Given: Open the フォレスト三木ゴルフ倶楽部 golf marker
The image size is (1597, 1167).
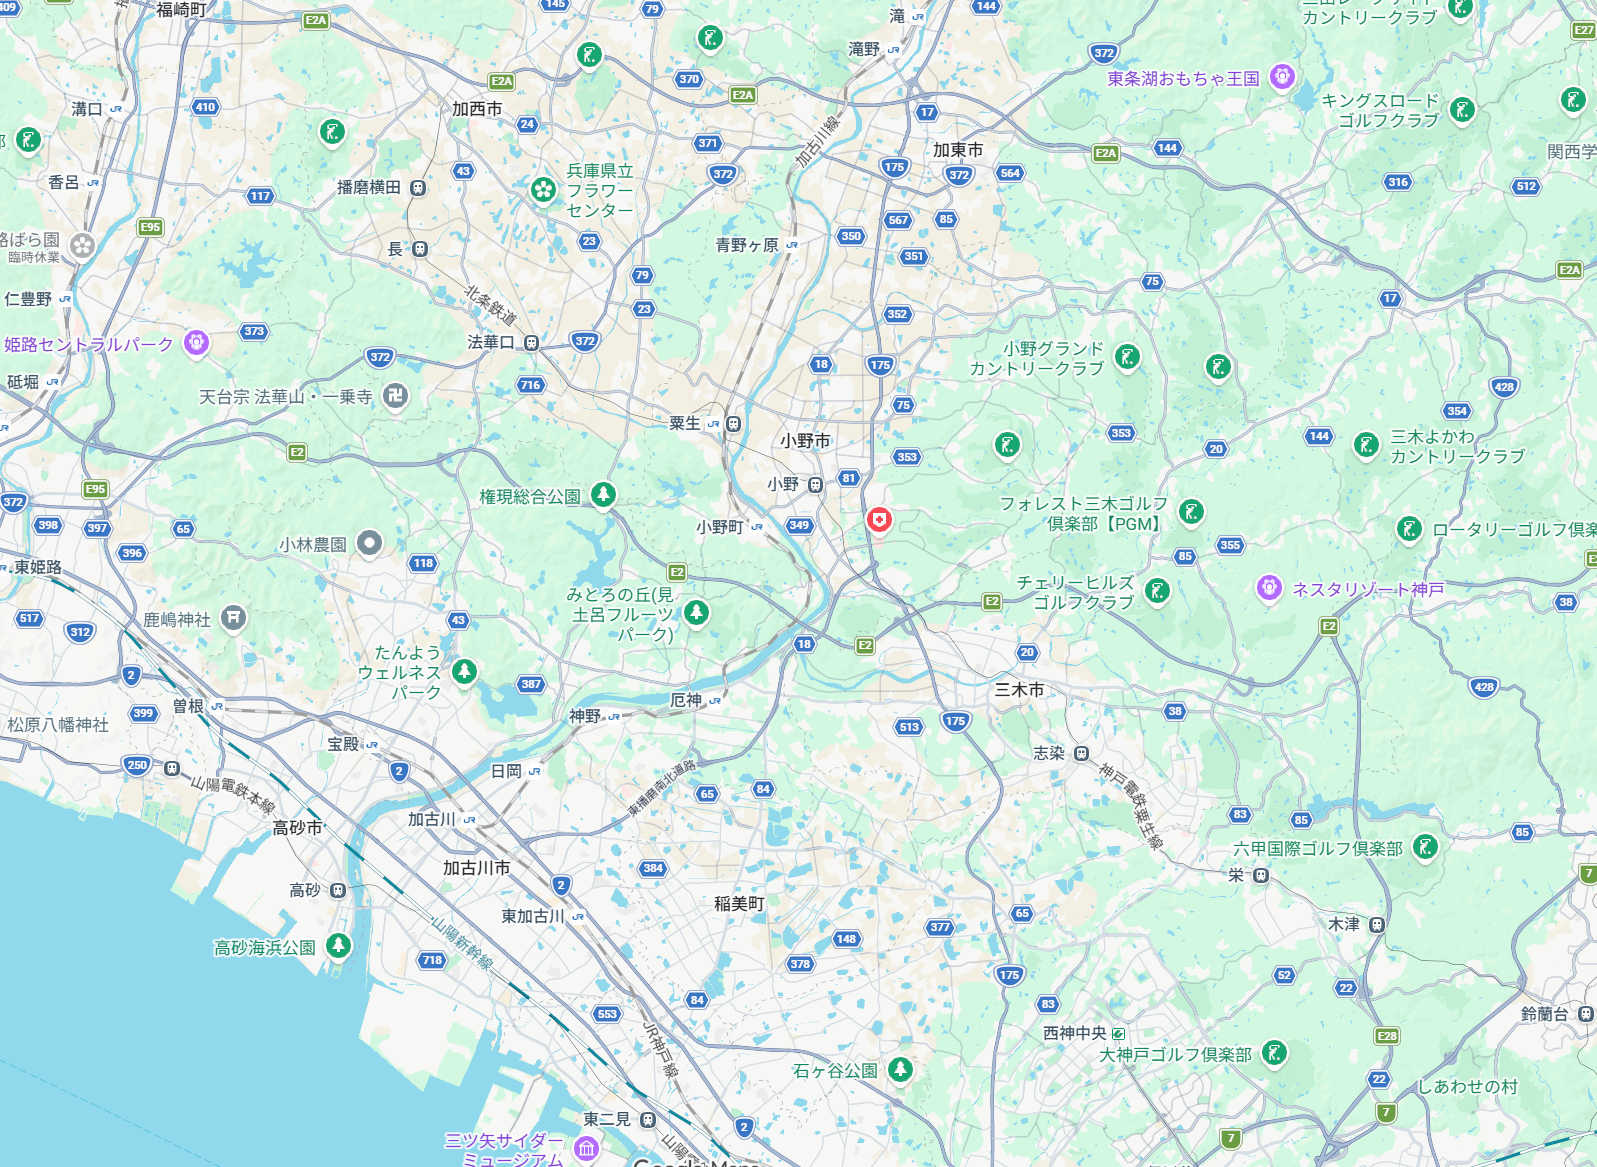Looking at the screenshot, I should [x=1190, y=512].
